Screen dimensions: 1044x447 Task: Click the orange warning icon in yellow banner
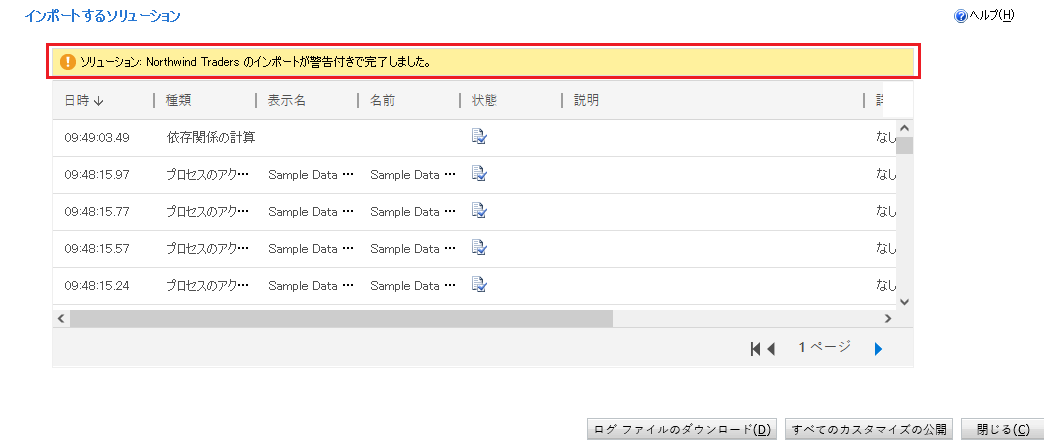click(68, 62)
